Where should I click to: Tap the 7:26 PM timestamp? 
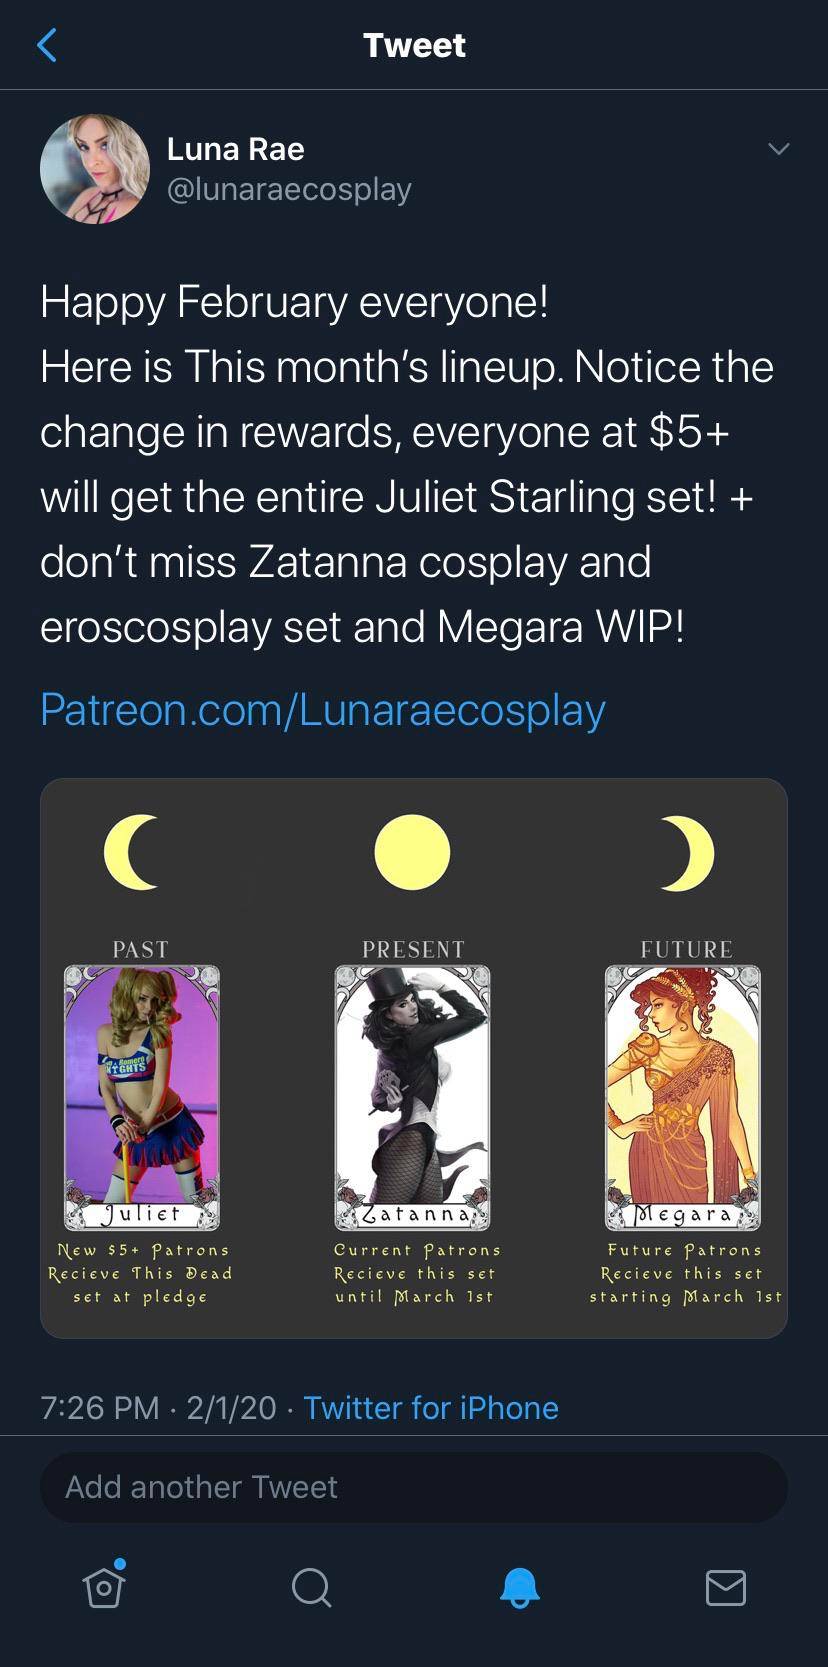click(x=100, y=1407)
